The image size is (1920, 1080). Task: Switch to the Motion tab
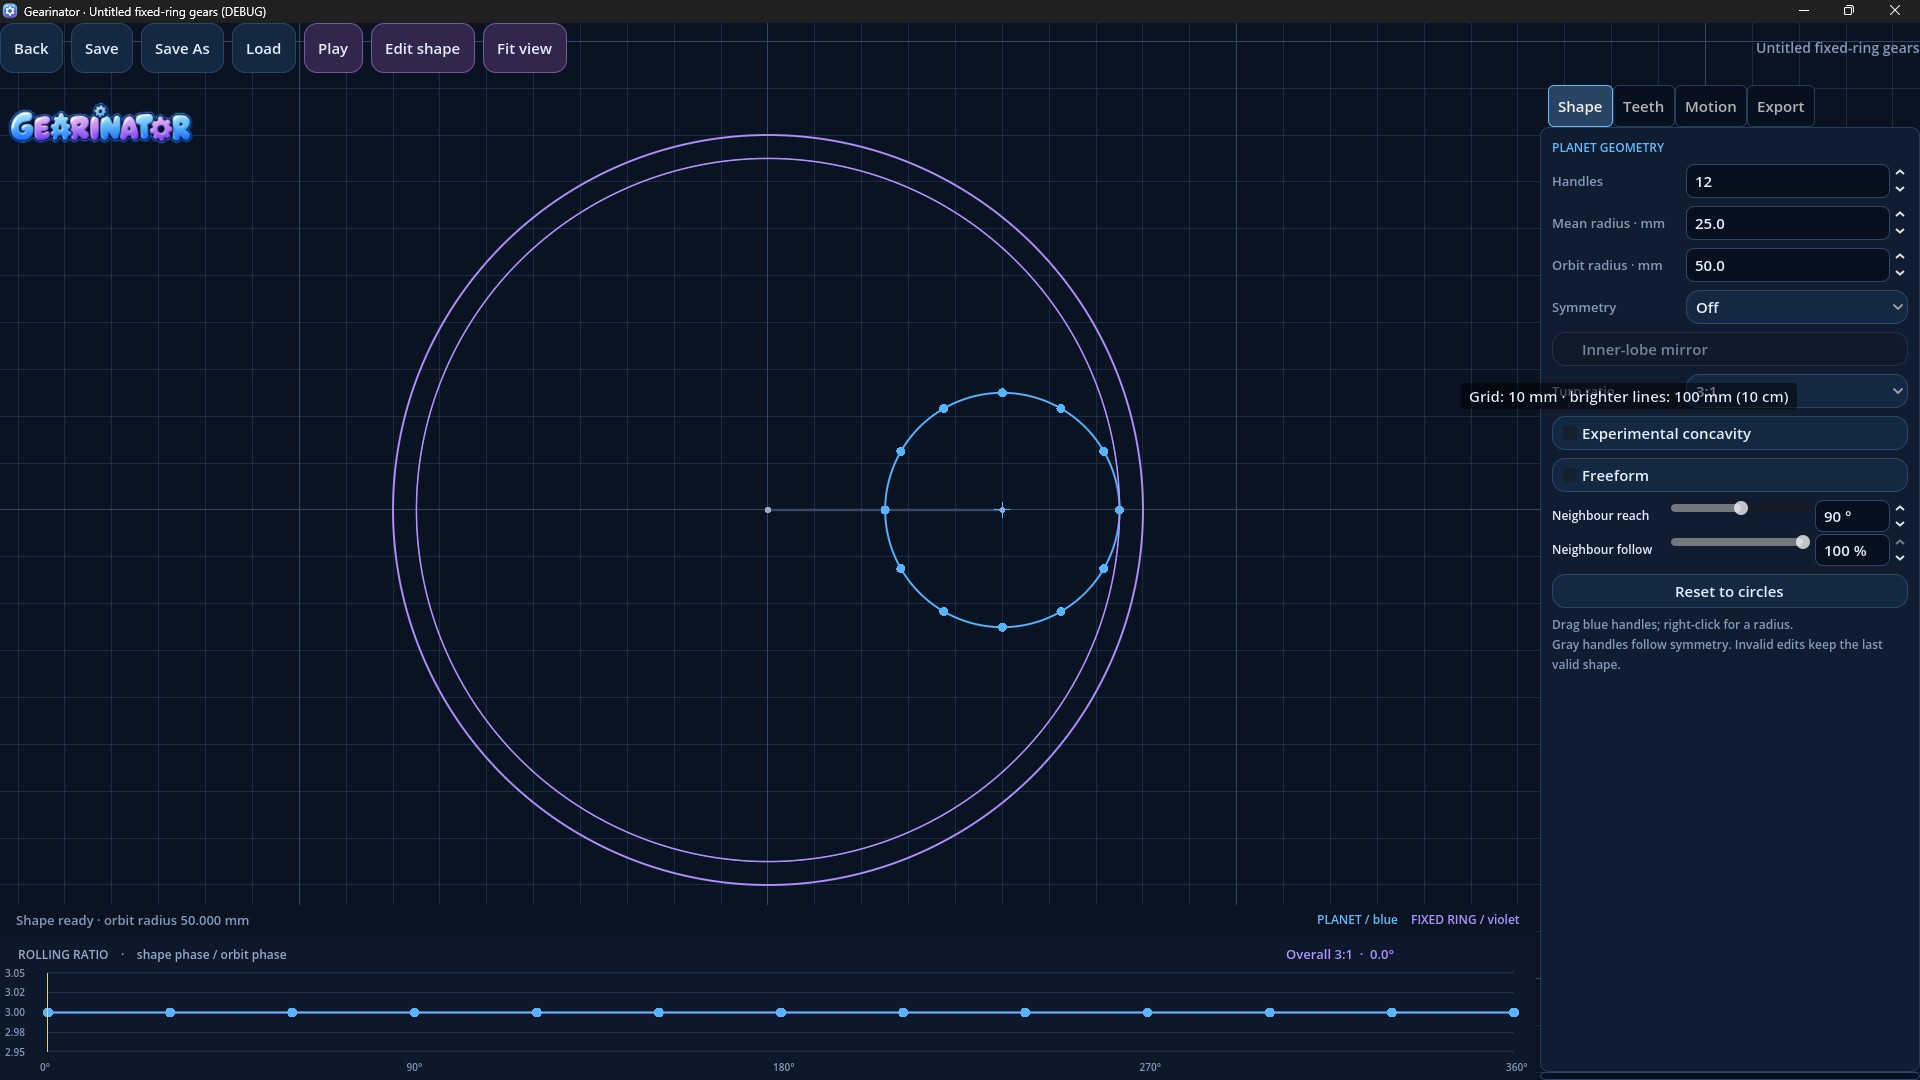point(1709,107)
